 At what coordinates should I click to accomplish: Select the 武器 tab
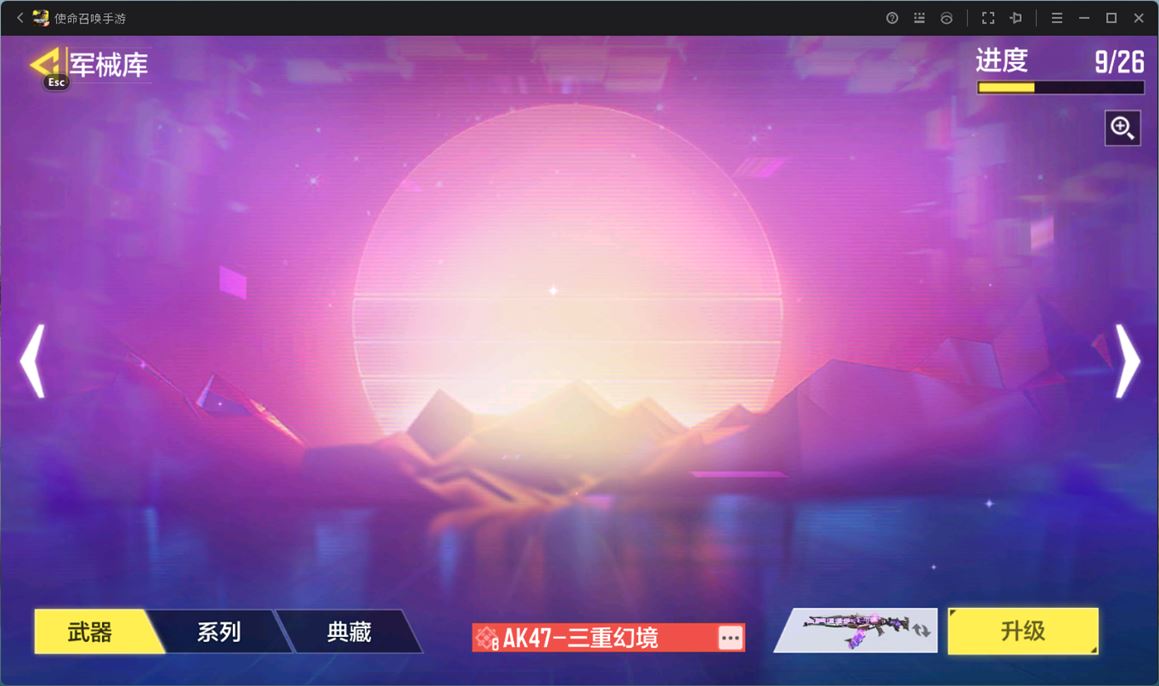91,631
